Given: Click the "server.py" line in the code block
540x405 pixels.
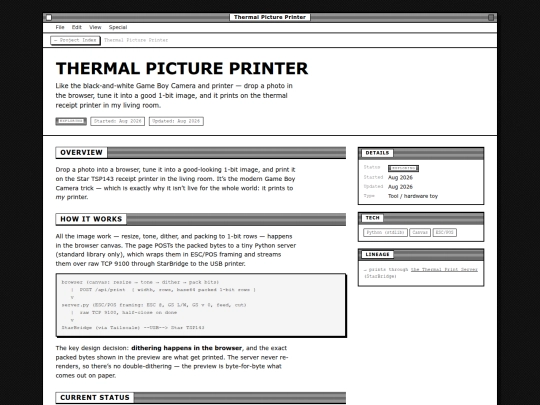Looking at the screenshot, I should [154, 305].
